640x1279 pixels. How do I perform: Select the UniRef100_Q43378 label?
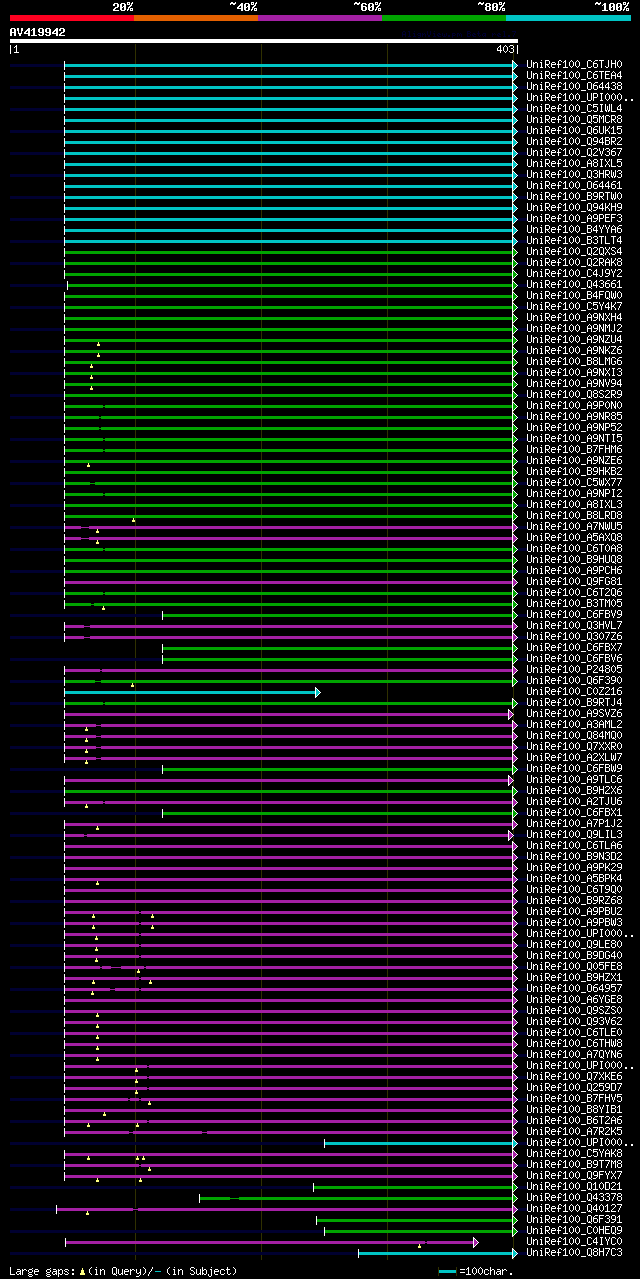574,1197
